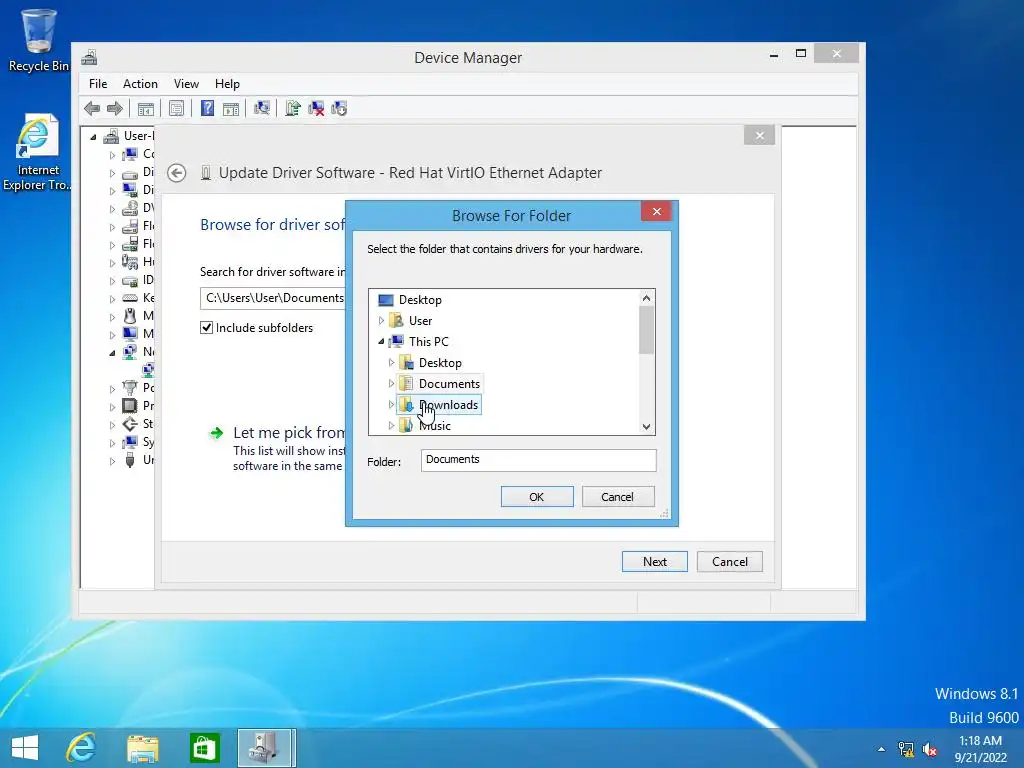Open the Help menu
1024x768 pixels.
pyautogui.click(x=227, y=84)
